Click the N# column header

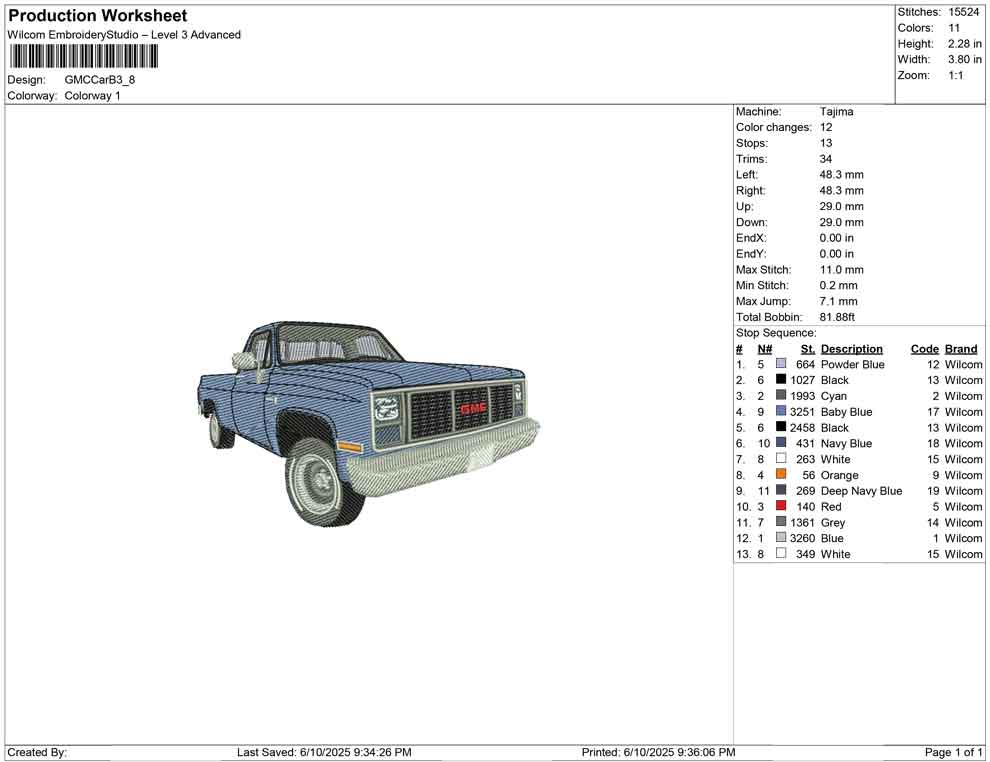point(764,349)
